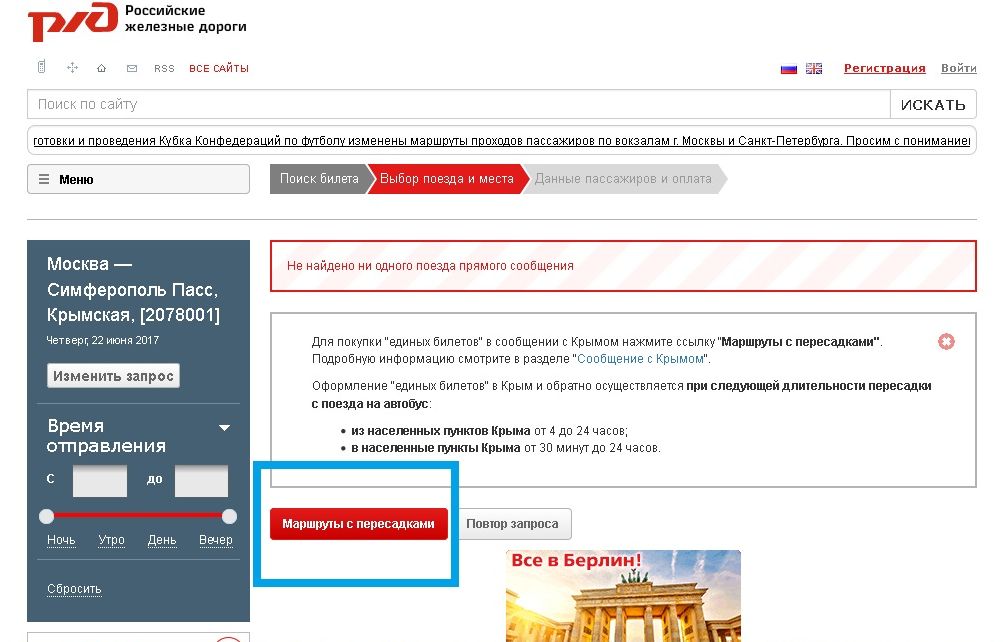Click the site map arrows icon
This screenshot has height=642, width=1003.
(x=72, y=68)
